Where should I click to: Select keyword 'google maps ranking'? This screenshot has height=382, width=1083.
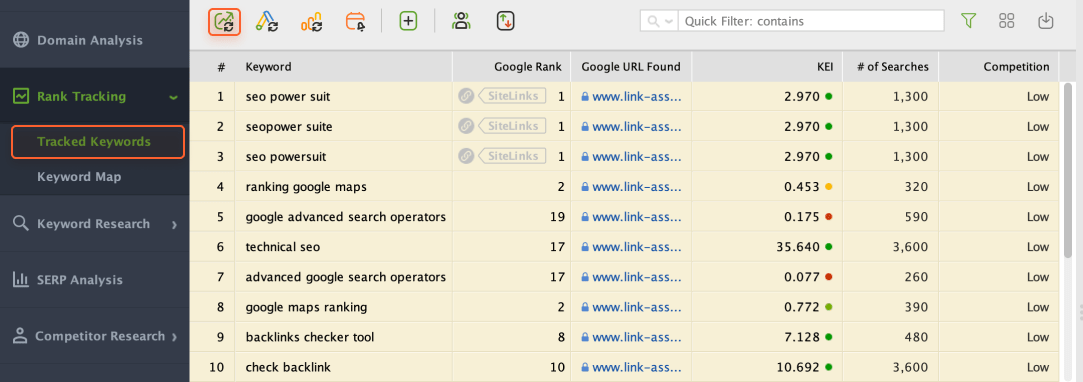306,307
